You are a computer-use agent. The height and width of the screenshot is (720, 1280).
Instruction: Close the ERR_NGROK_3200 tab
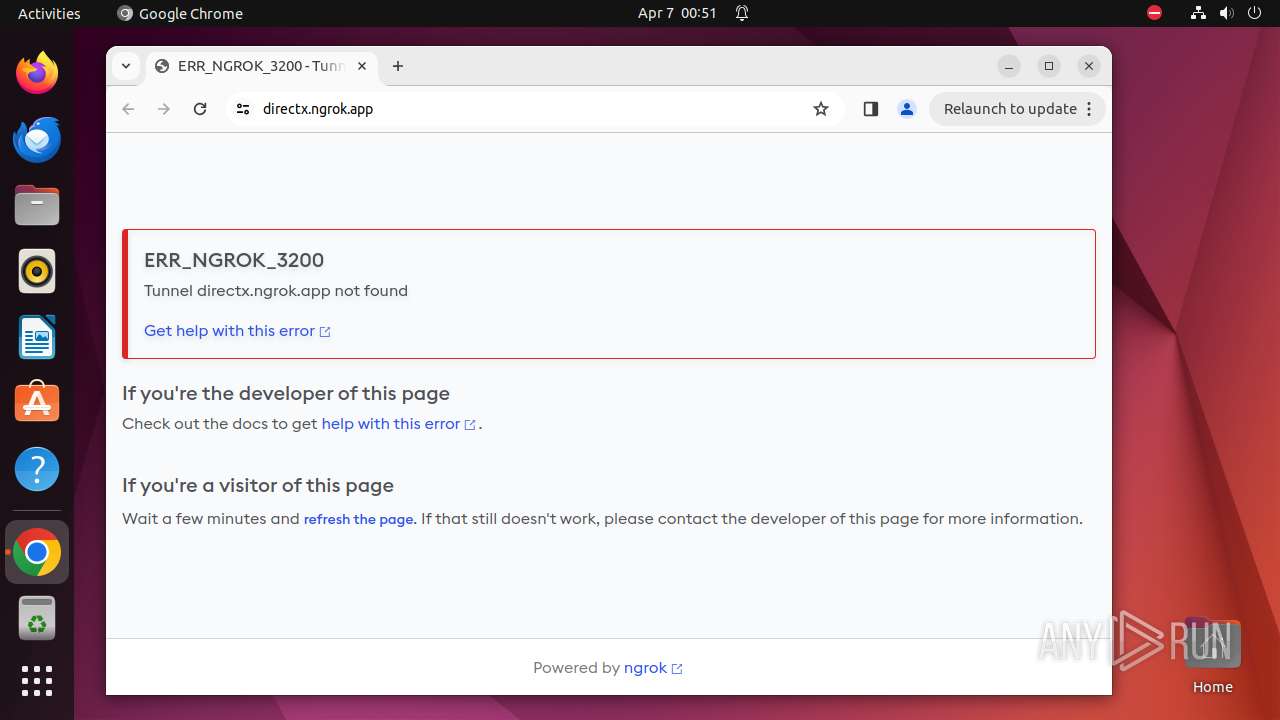(x=362, y=66)
